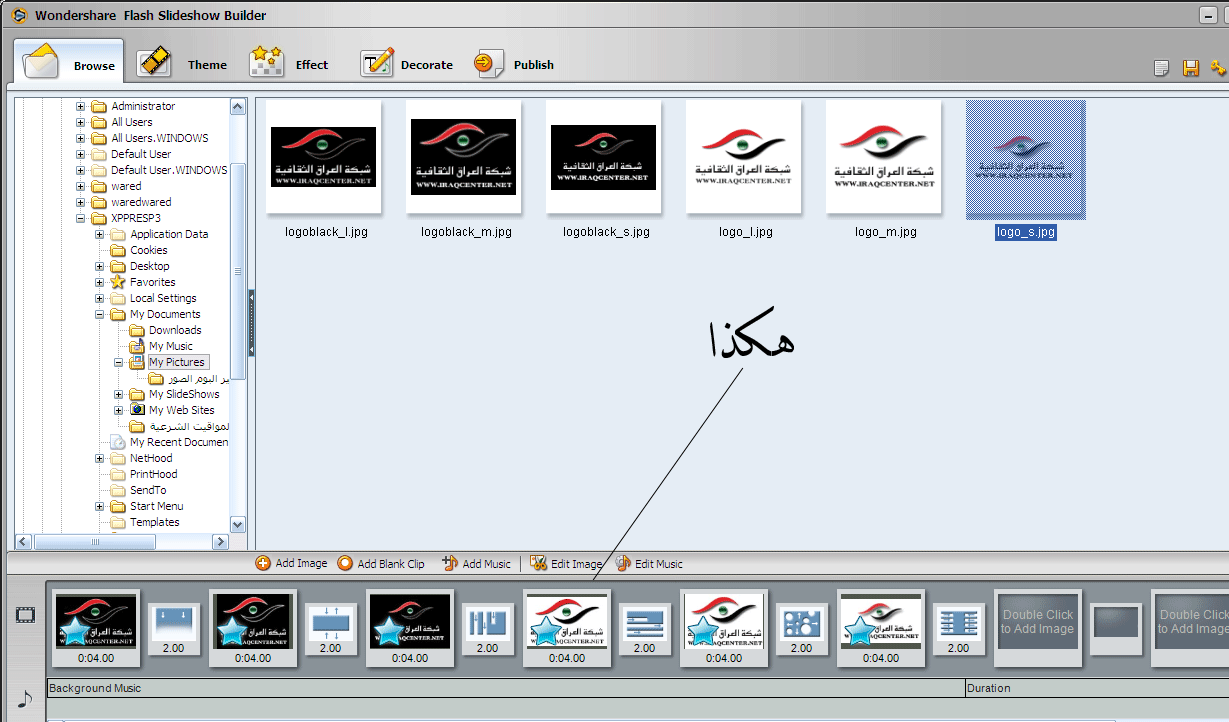Select the logo_l.jpg thumbnail
This screenshot has height=722, width=1229.
pyautogui.click(x=743, y=157)
